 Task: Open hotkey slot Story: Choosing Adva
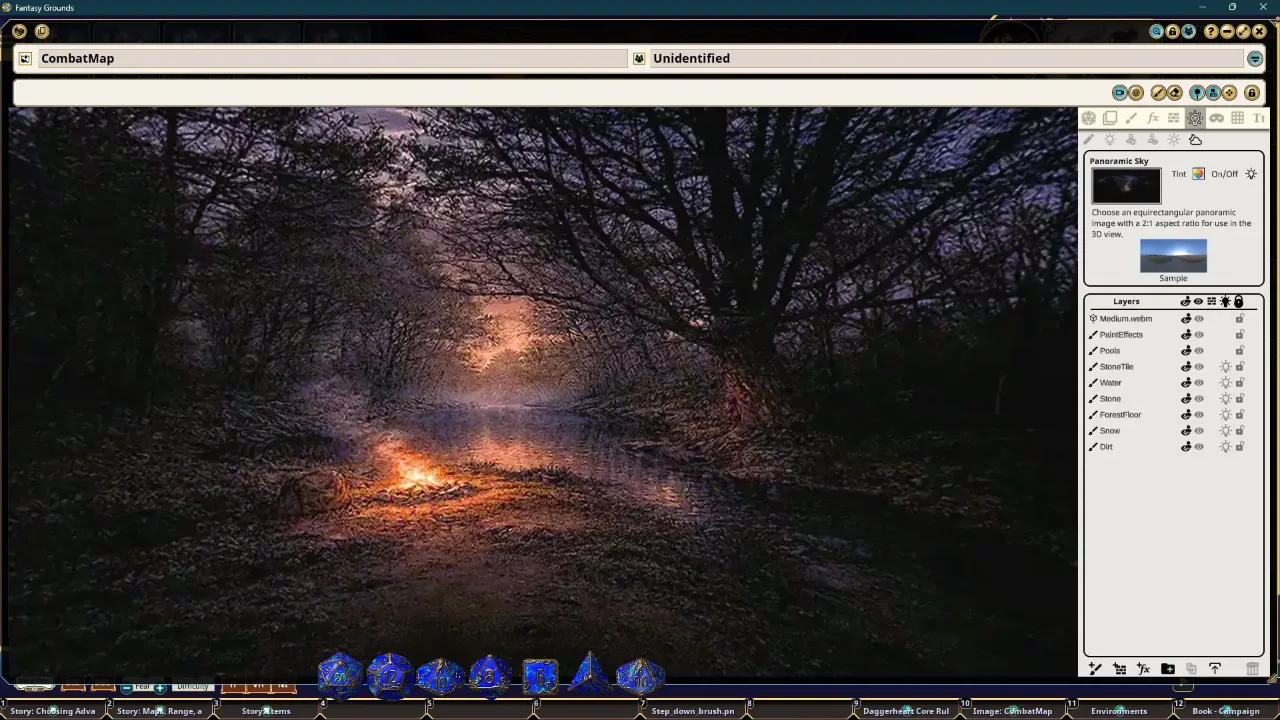(x=53, y=711)
